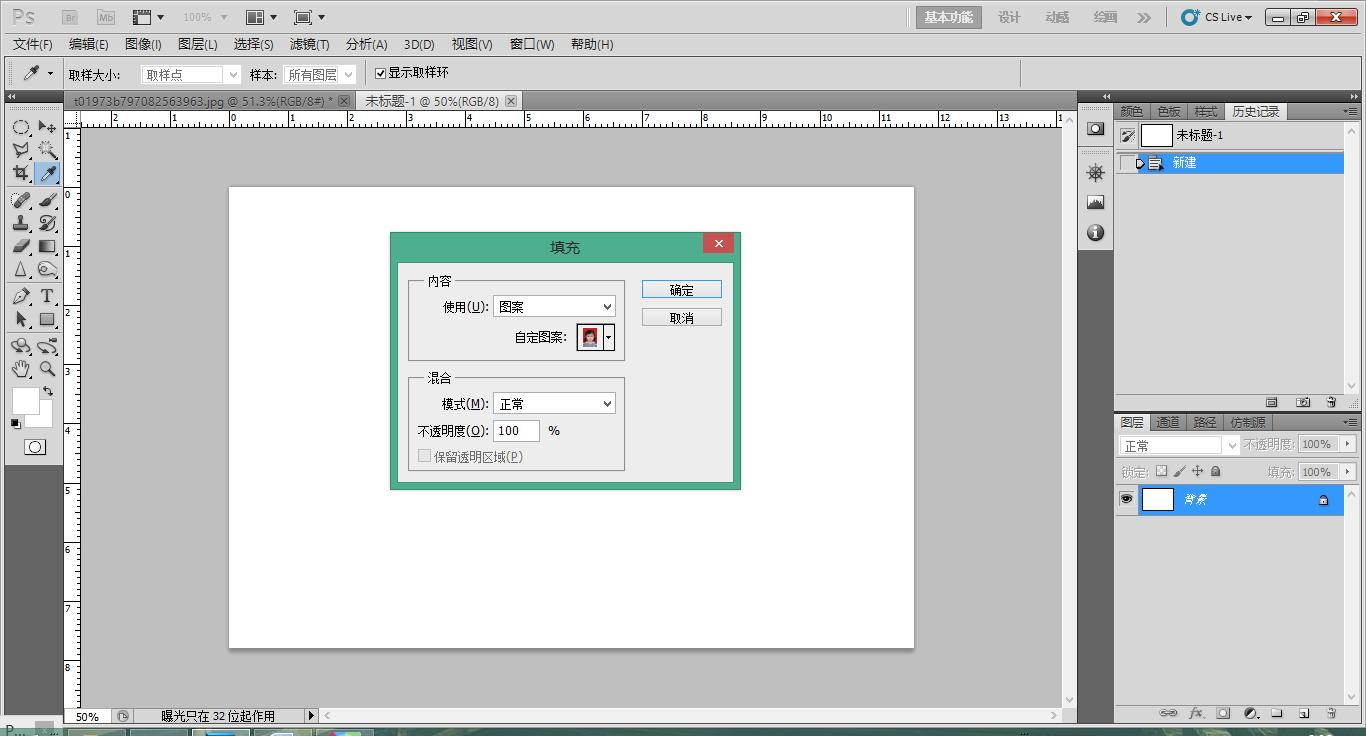Uncheck the 显示取样环 checkbox
1366x736 pixels.
click(x=380, y=73)
